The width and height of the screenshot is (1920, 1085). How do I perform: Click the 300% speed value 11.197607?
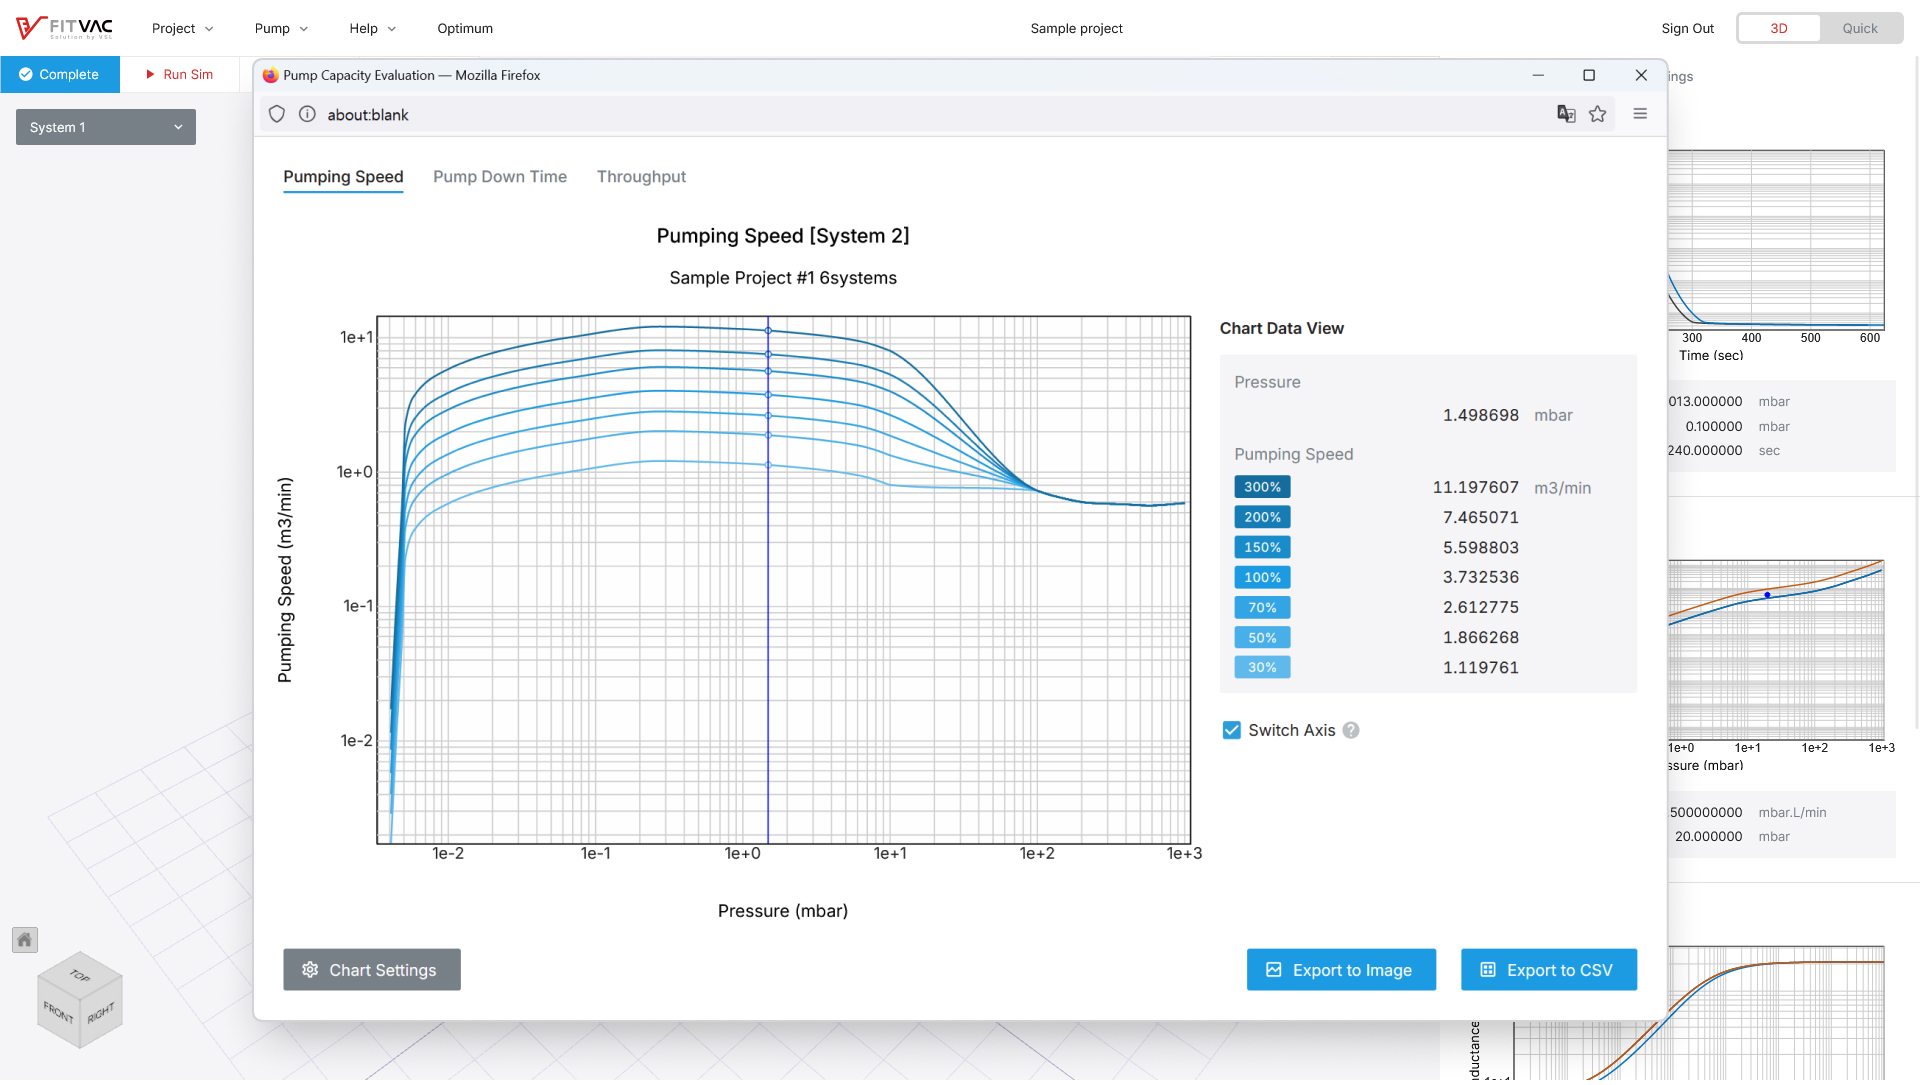tap(1475, 487)
